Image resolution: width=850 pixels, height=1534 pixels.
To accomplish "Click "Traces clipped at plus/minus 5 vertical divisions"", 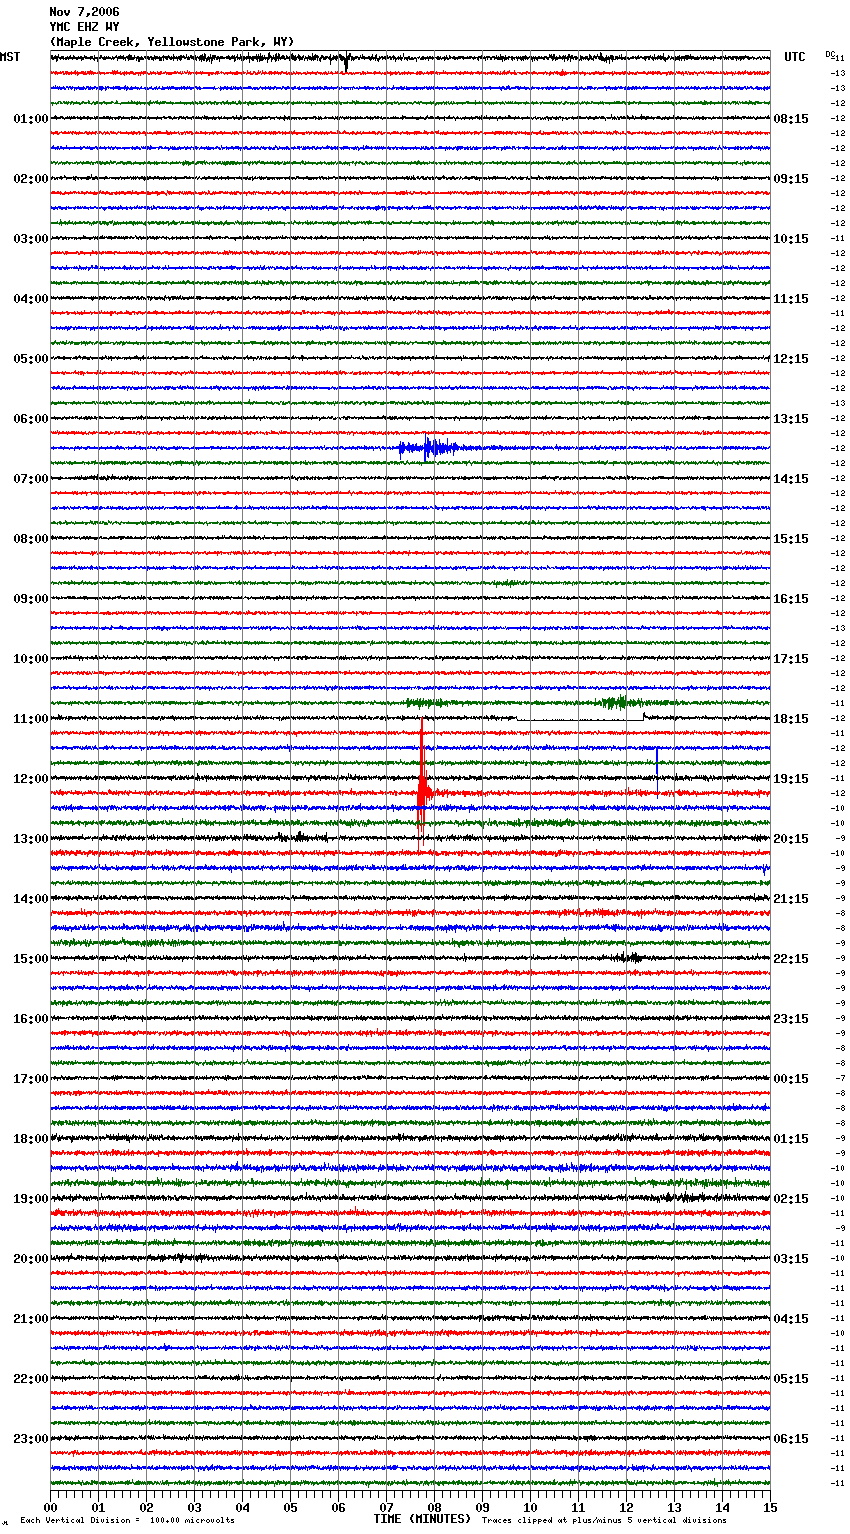I will click(x=604, y=1520).
